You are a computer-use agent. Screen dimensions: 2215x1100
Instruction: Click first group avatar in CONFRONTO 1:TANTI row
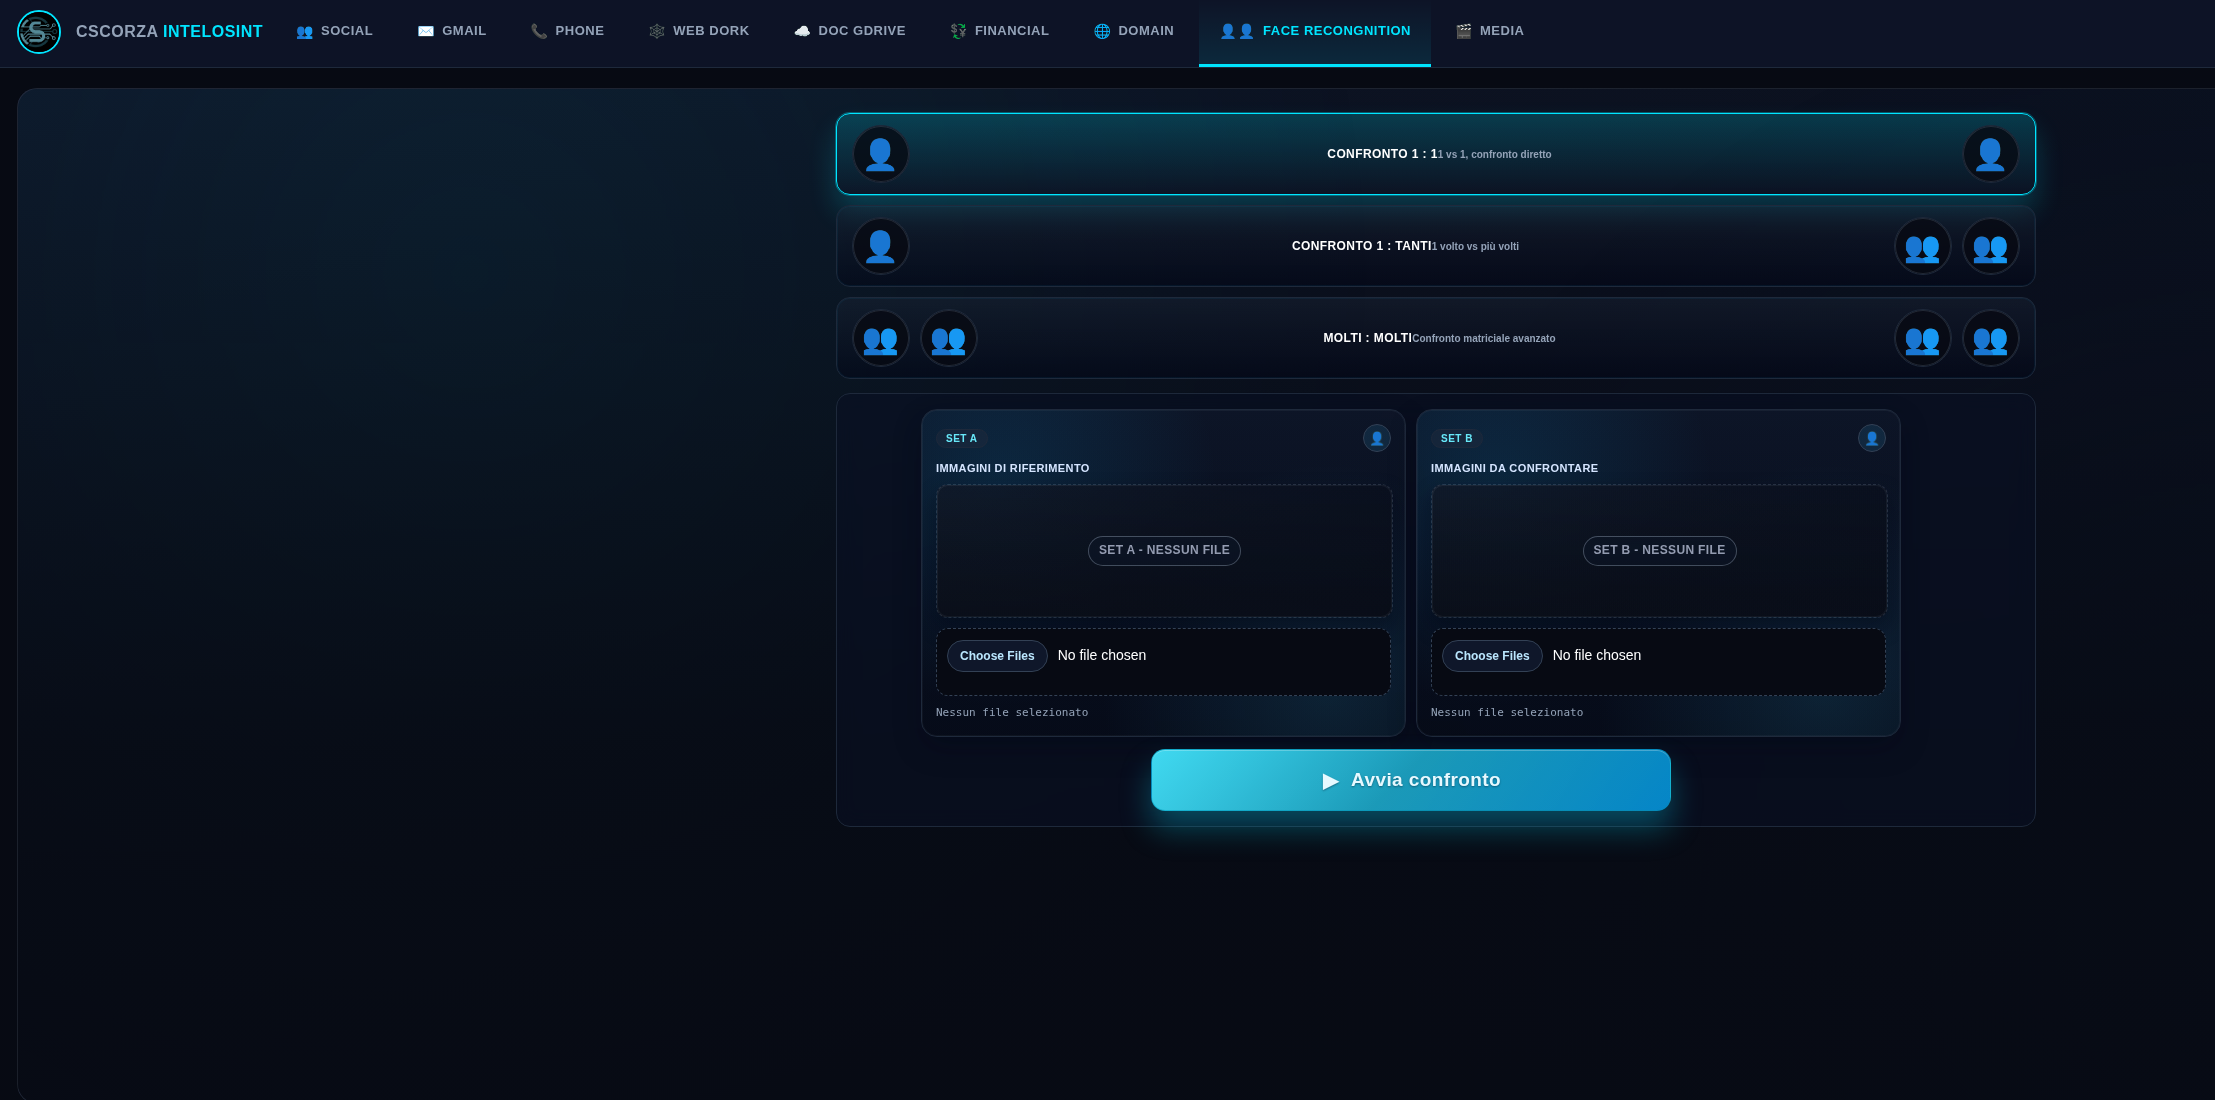(x=1922, y=246)
